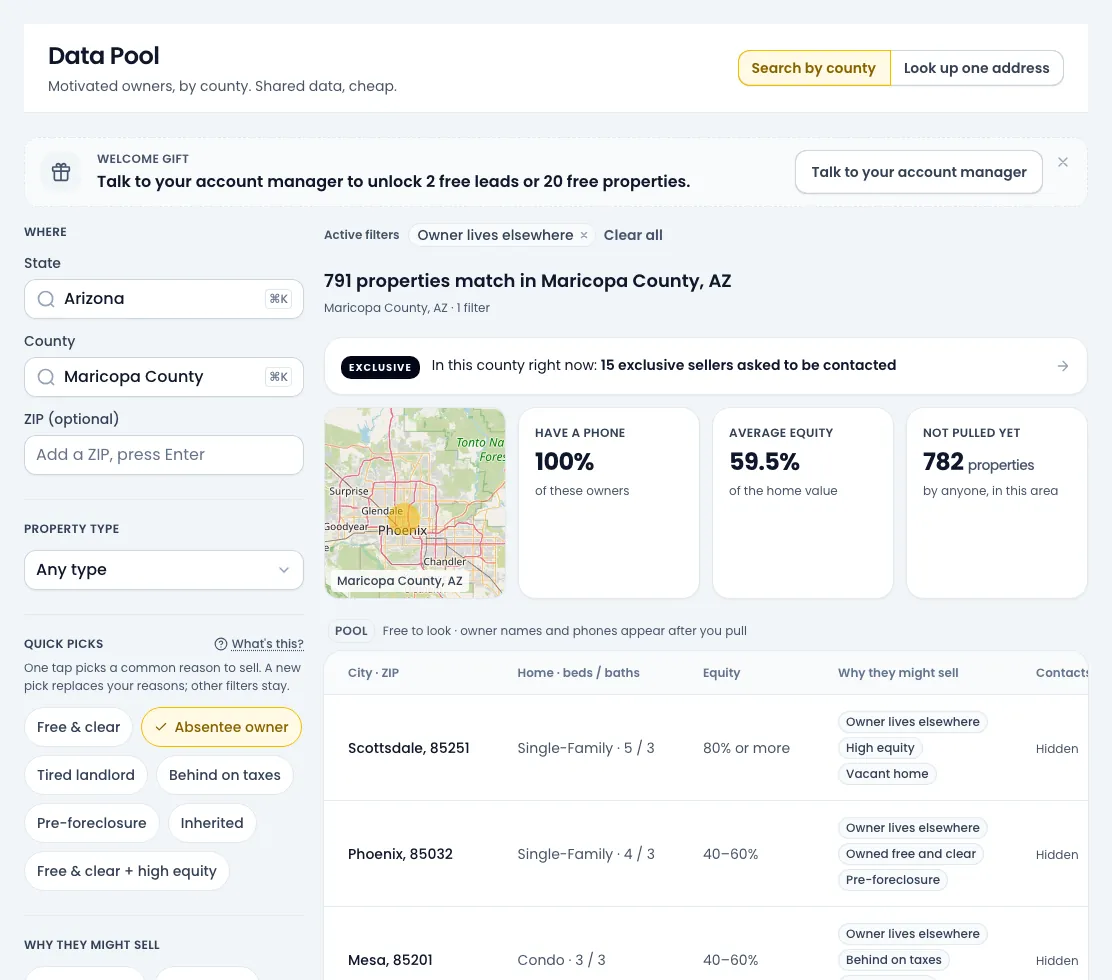This screenshot has height=980, width=1112.
Task: Click the EXCLUSIVE badge
Action: [380, 367]
